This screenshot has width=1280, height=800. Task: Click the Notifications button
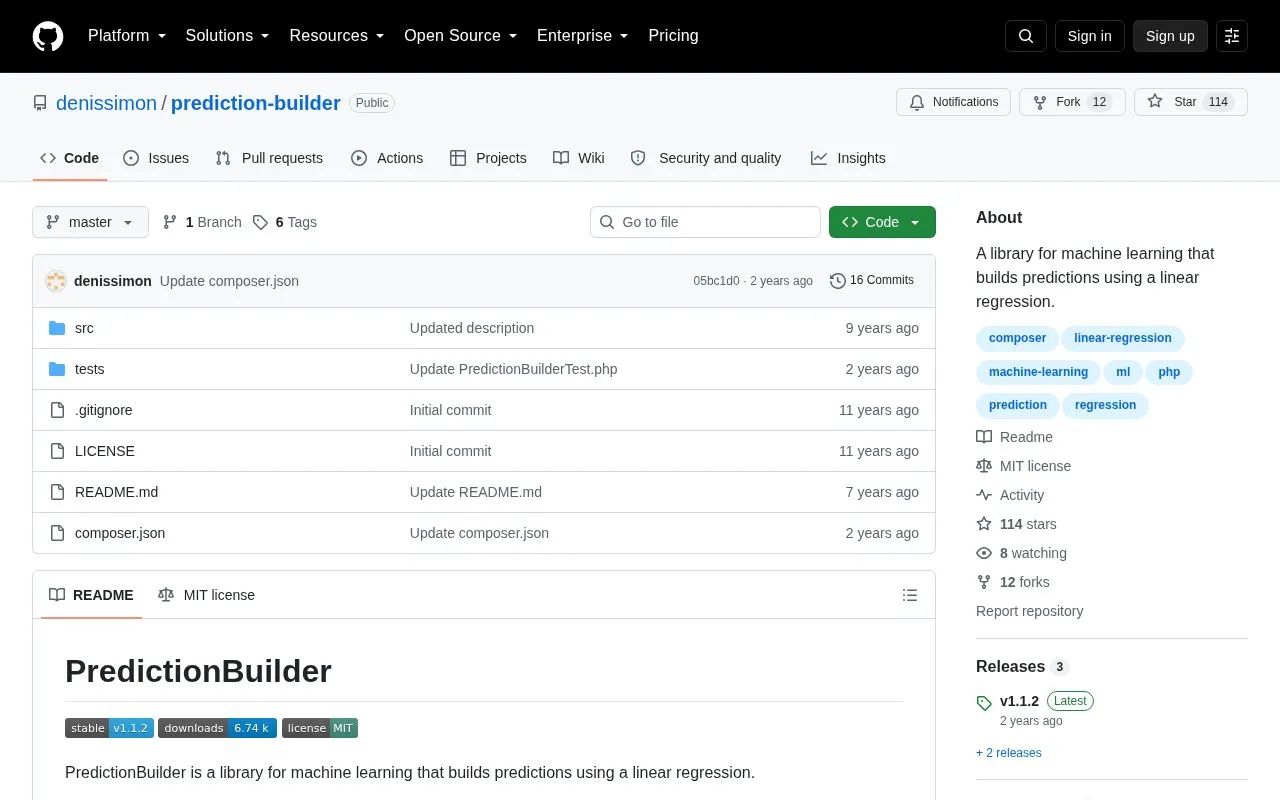954,102
